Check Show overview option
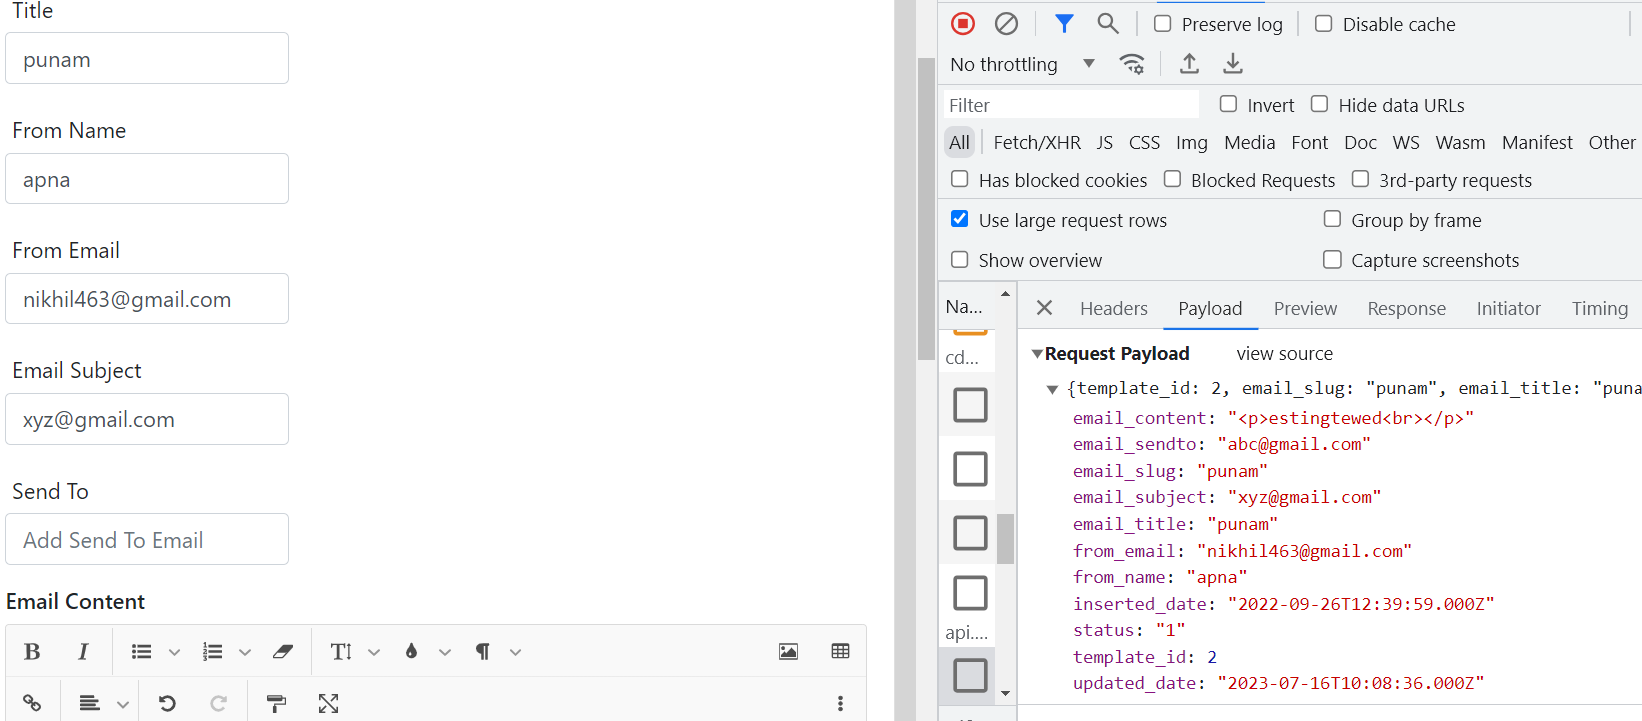The image size is (1642, 721). coord(959,260)
